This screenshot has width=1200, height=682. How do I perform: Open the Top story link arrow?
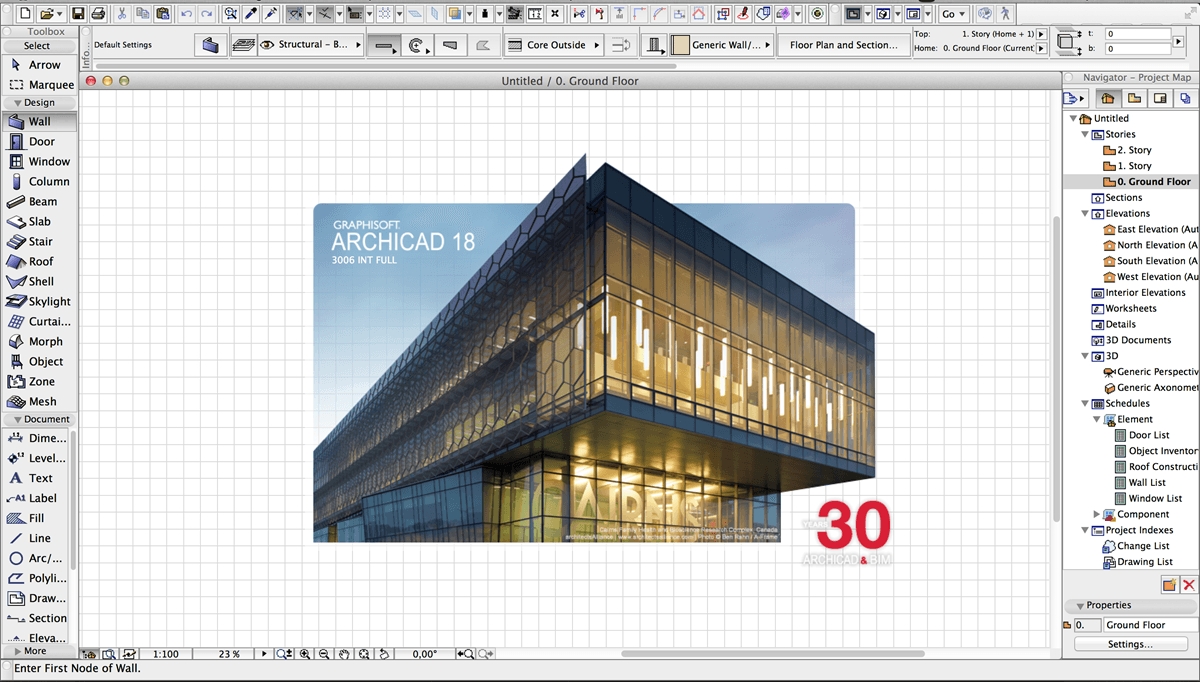[1041, 34]
